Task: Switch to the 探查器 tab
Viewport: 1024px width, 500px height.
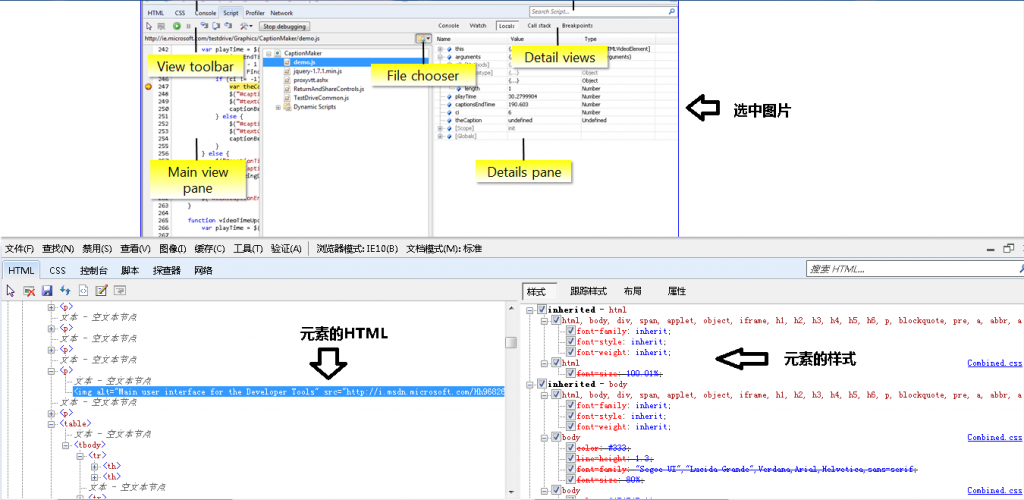Action: (167, 270)
